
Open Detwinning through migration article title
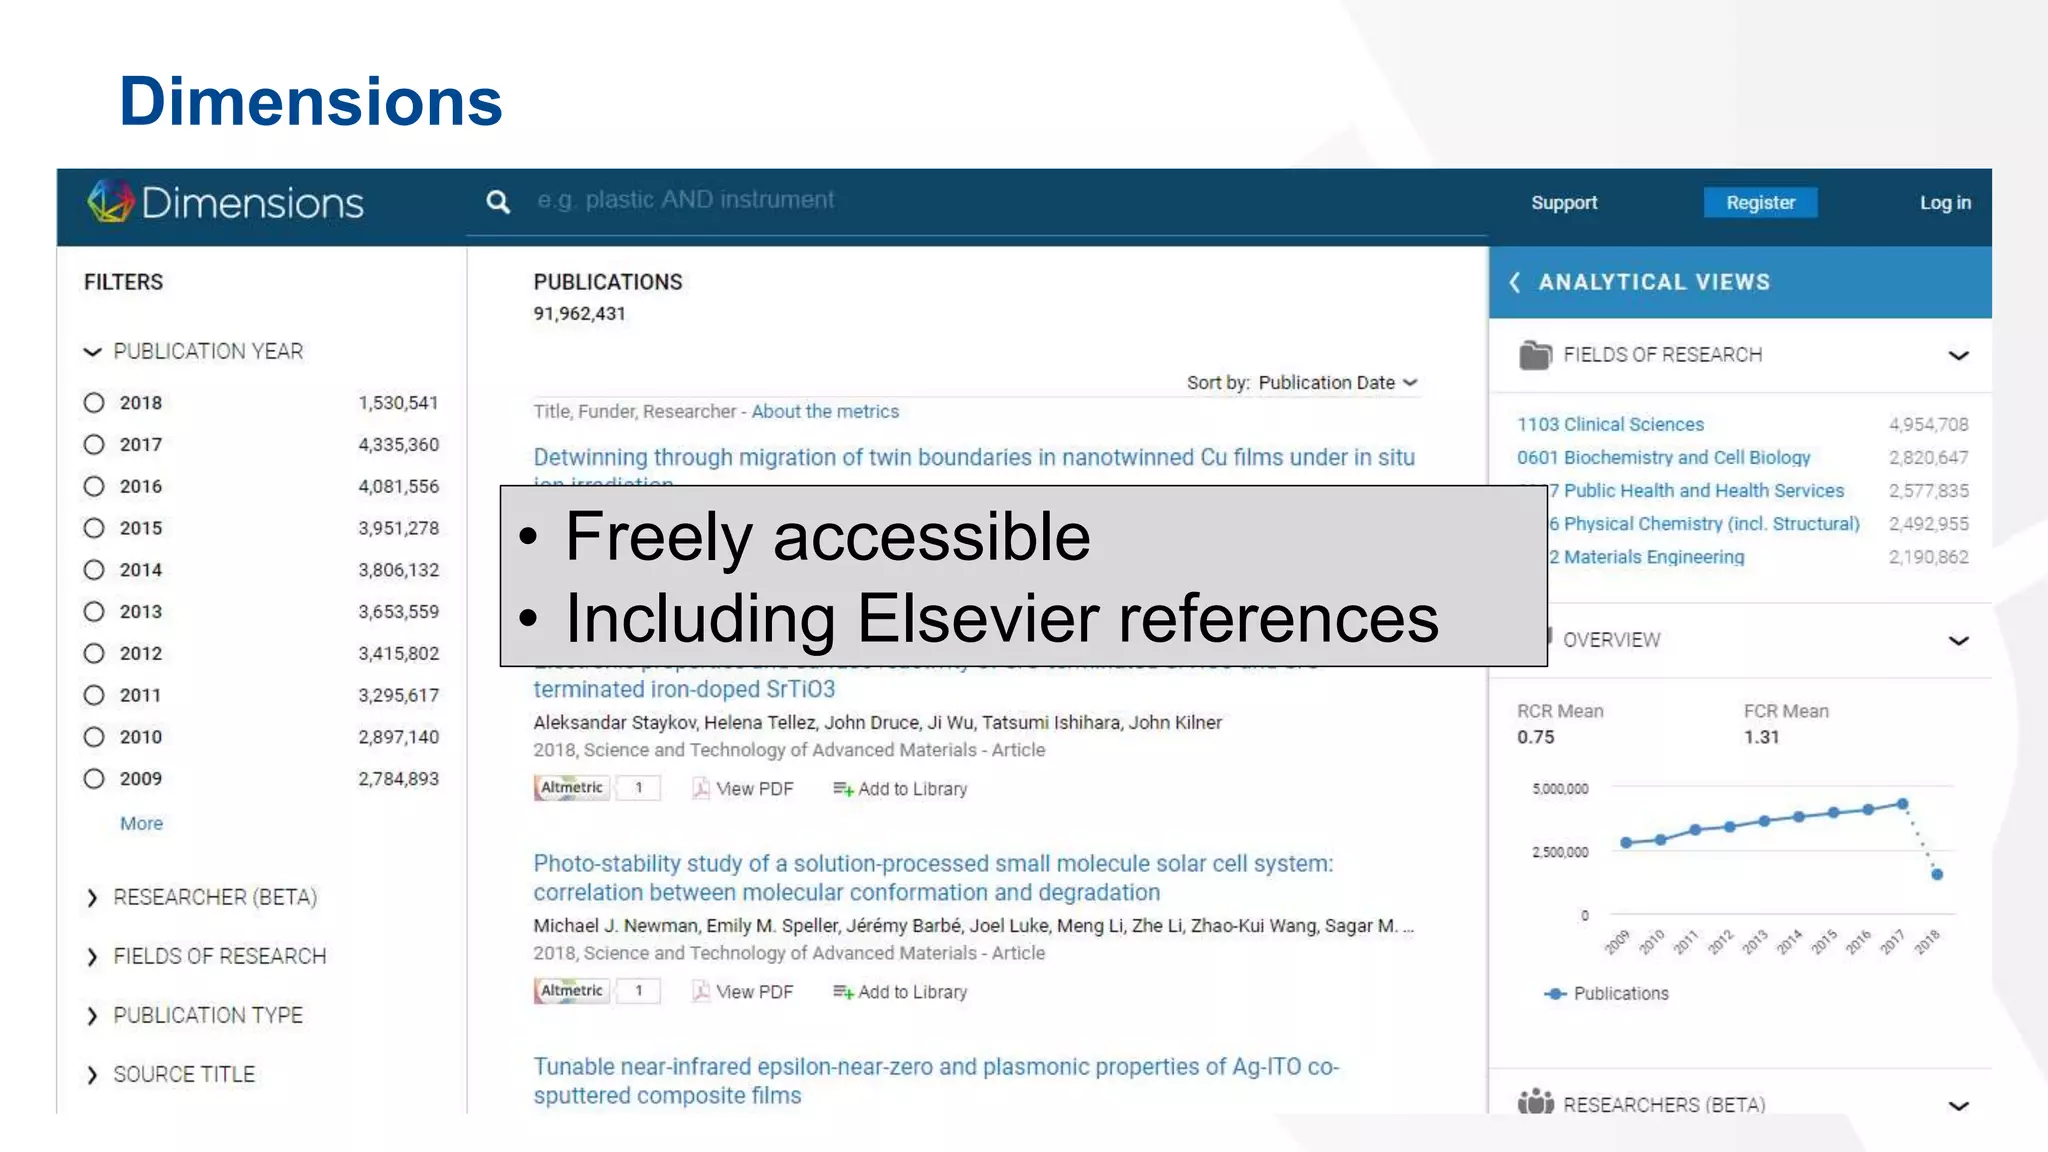[x=974, y=458]
